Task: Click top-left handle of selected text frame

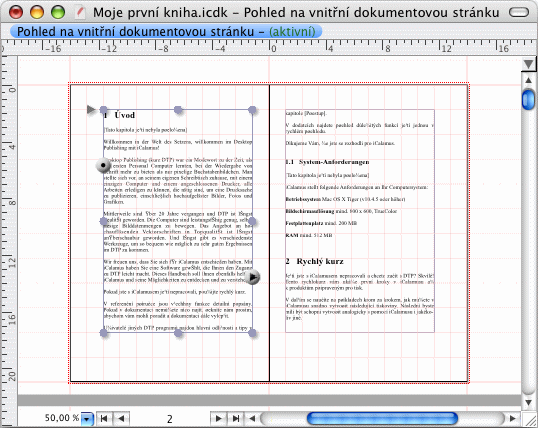Action: coord(103,110)
